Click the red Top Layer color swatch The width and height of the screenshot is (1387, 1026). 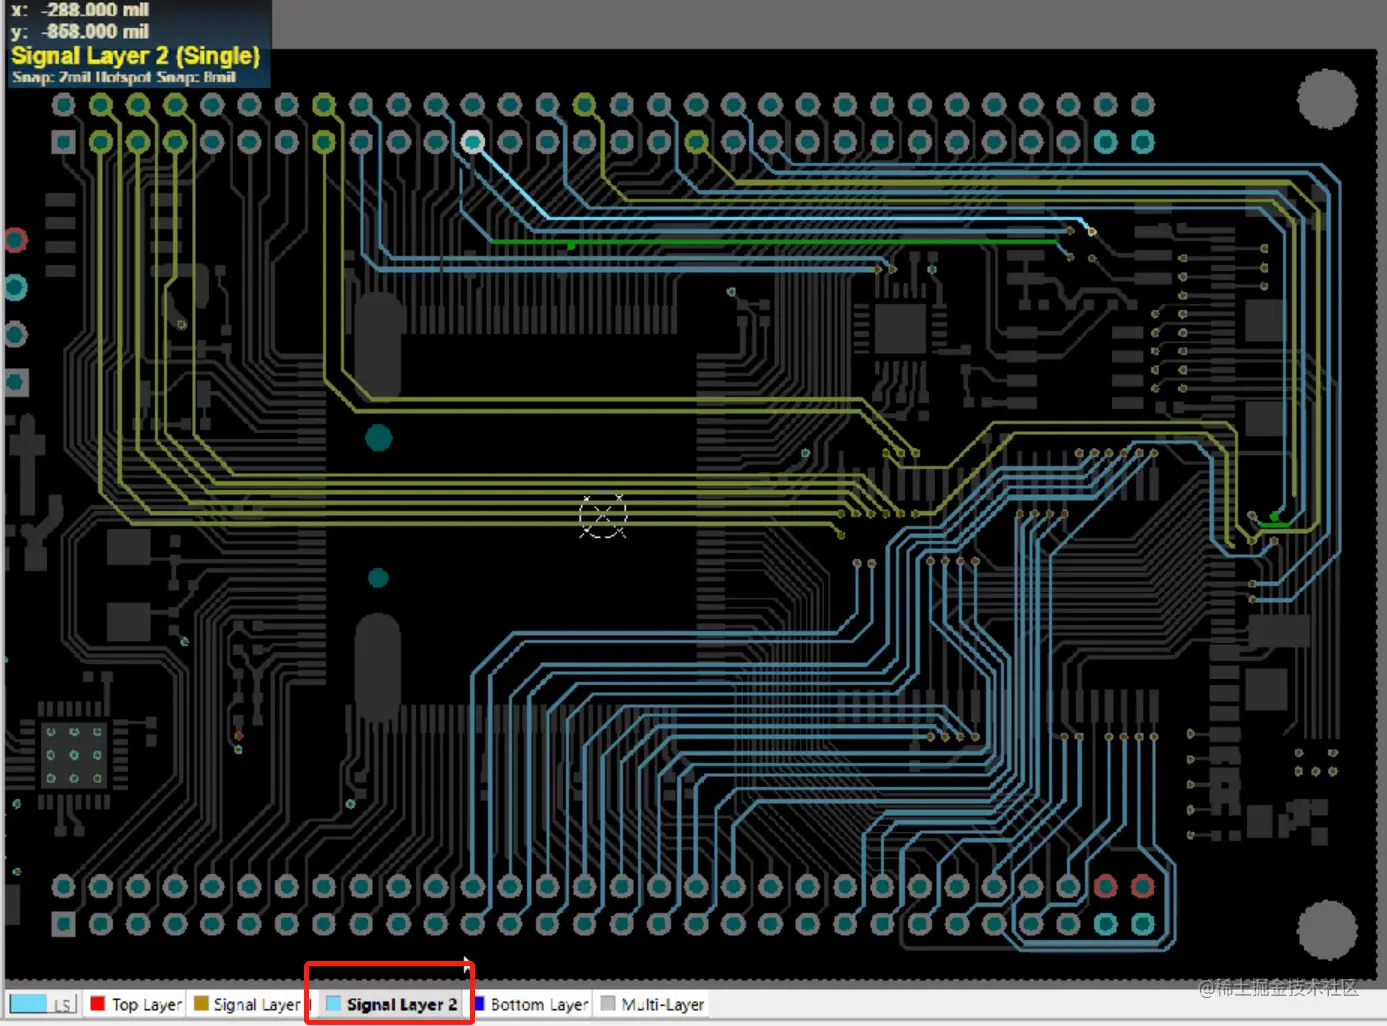pos(98,1003)
